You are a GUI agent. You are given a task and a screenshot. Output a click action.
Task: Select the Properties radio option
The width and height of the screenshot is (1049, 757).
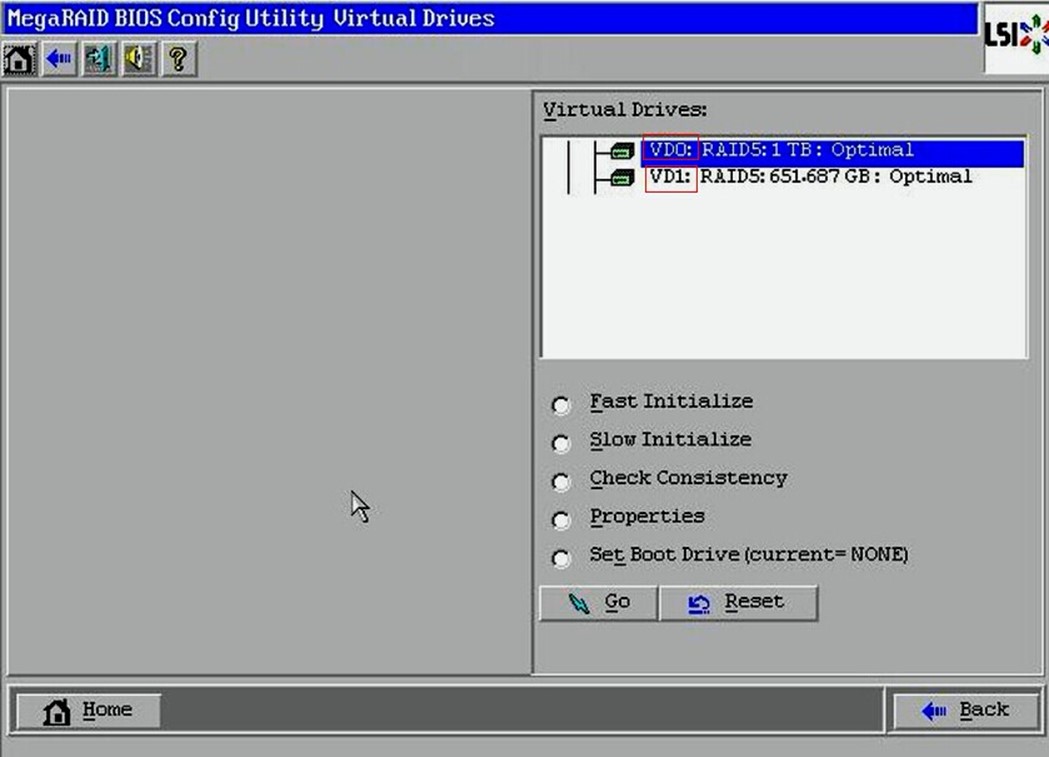coord(561,520)
